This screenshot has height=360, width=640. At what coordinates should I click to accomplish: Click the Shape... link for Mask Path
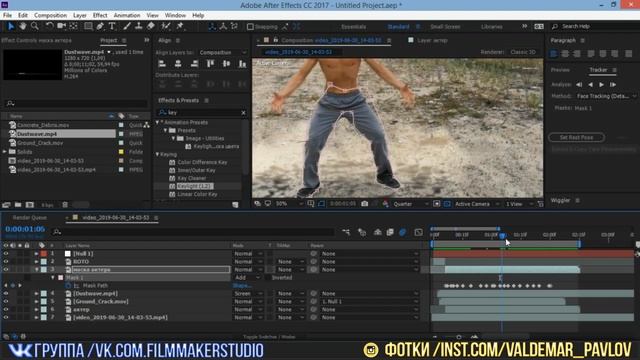[242, 286]
